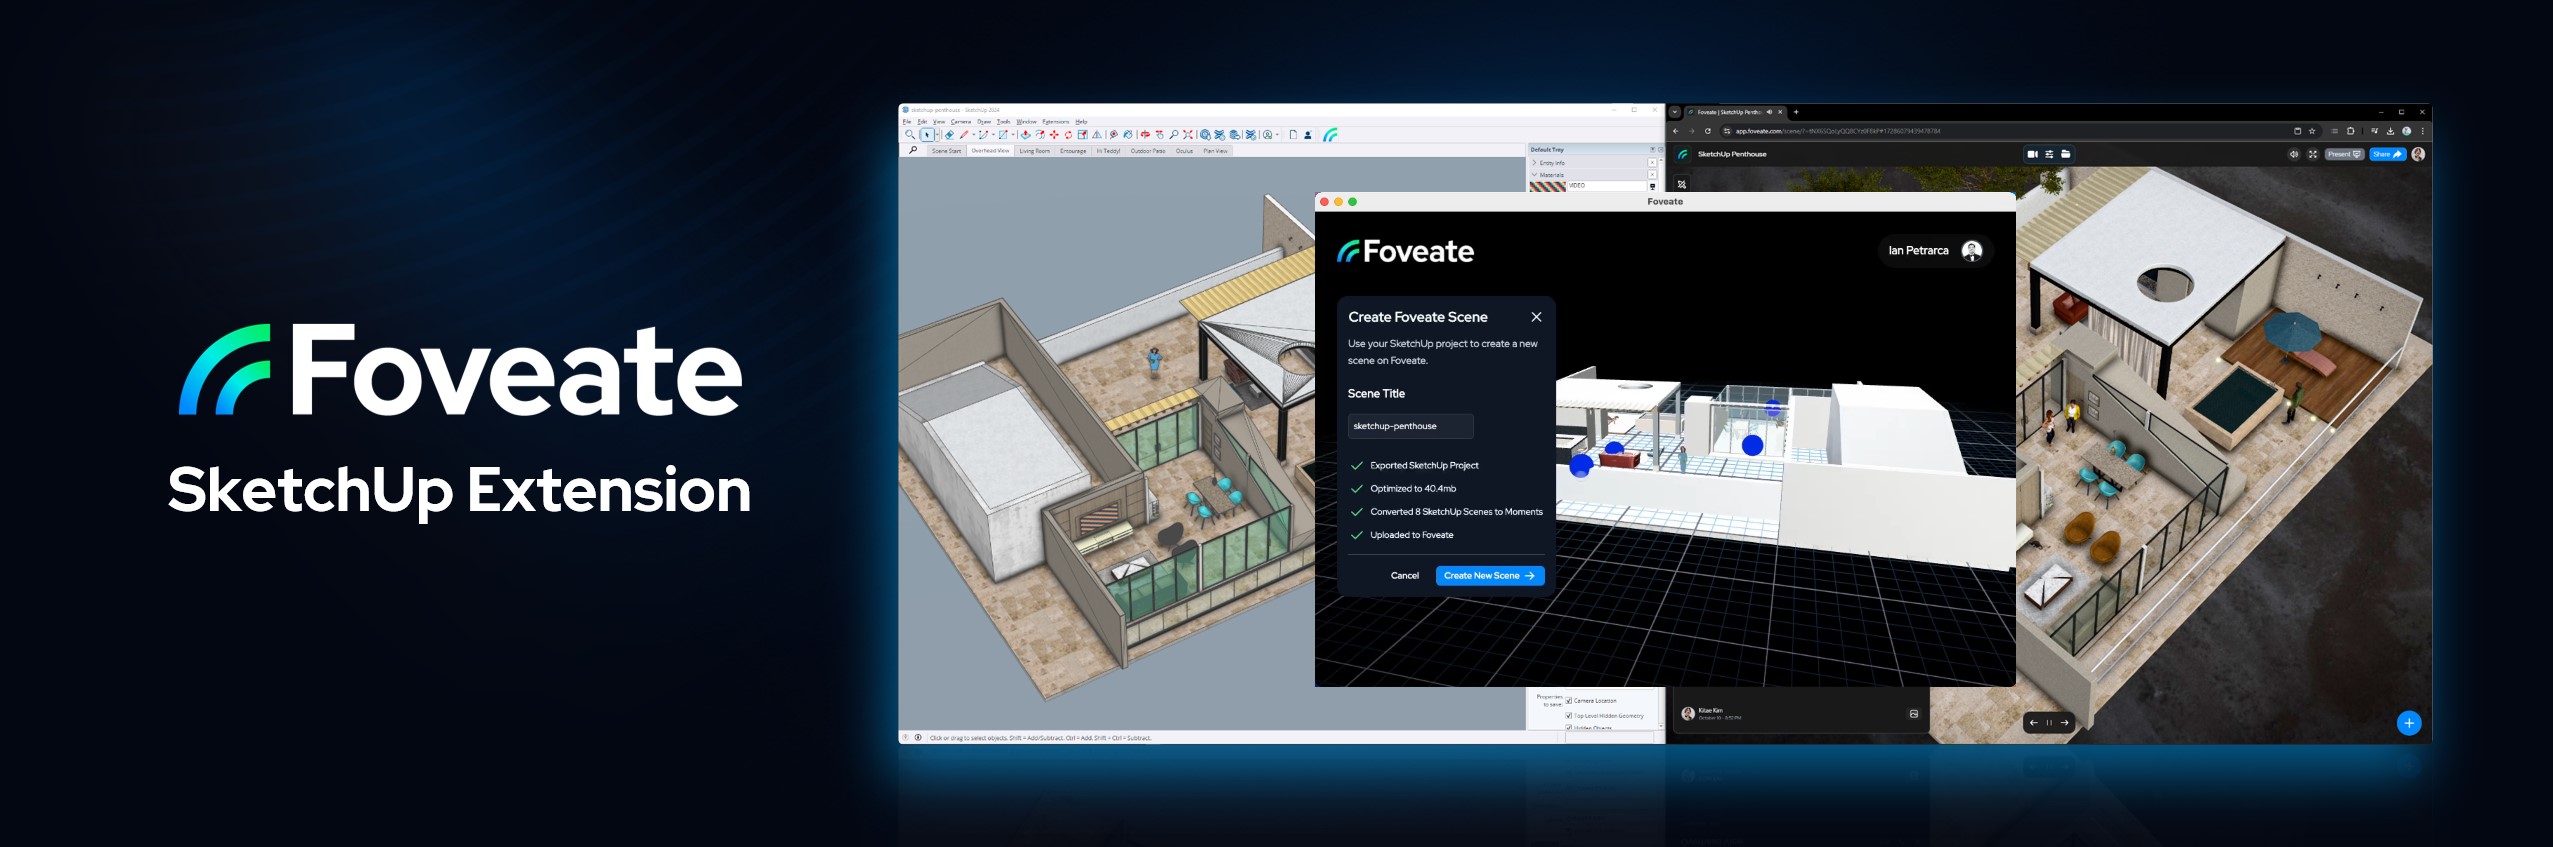Image resolution: width=2553 pixels, height=847 pixels.
Task: Mute sound with speaker icon in Foveate web header
Action: (2294, 154)
